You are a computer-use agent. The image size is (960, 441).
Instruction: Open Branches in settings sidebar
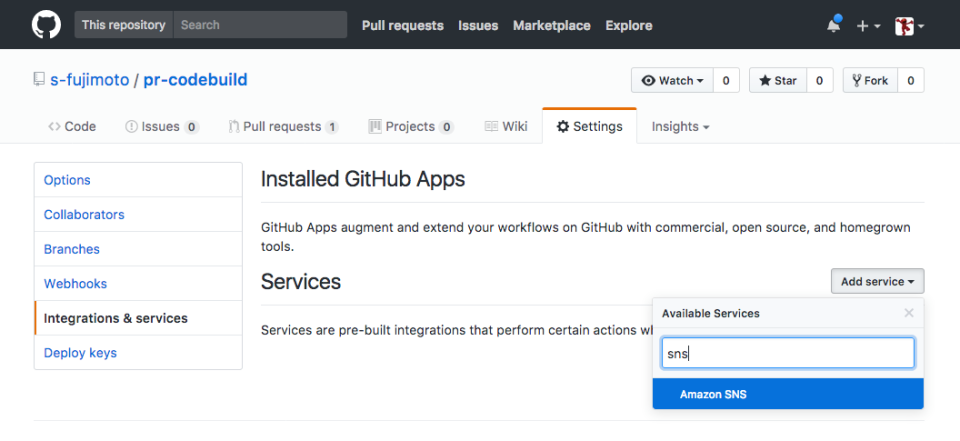point(138,249)
